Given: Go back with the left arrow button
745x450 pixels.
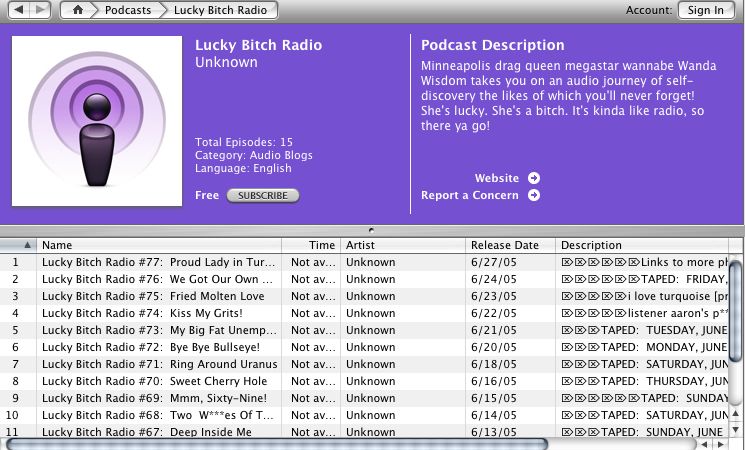Looking at the screenshot, I should pyautogui.click(x=19, y=10).
